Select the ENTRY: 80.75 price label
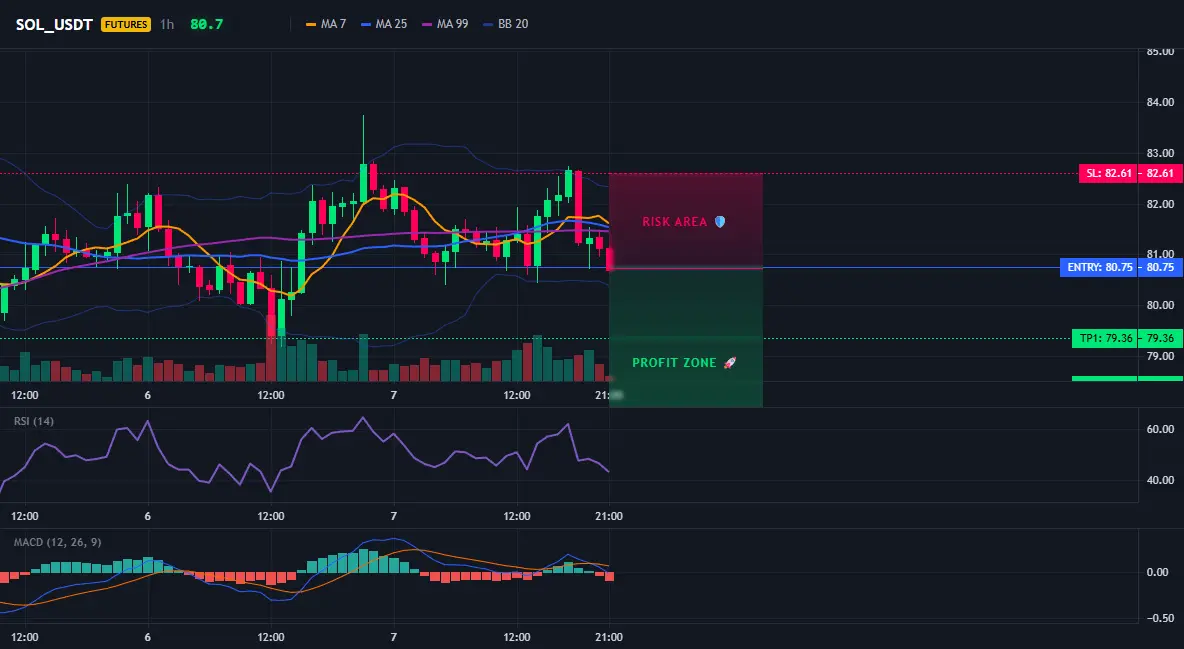Screen dimensions: 1184x649 (x=1099, y=267)
